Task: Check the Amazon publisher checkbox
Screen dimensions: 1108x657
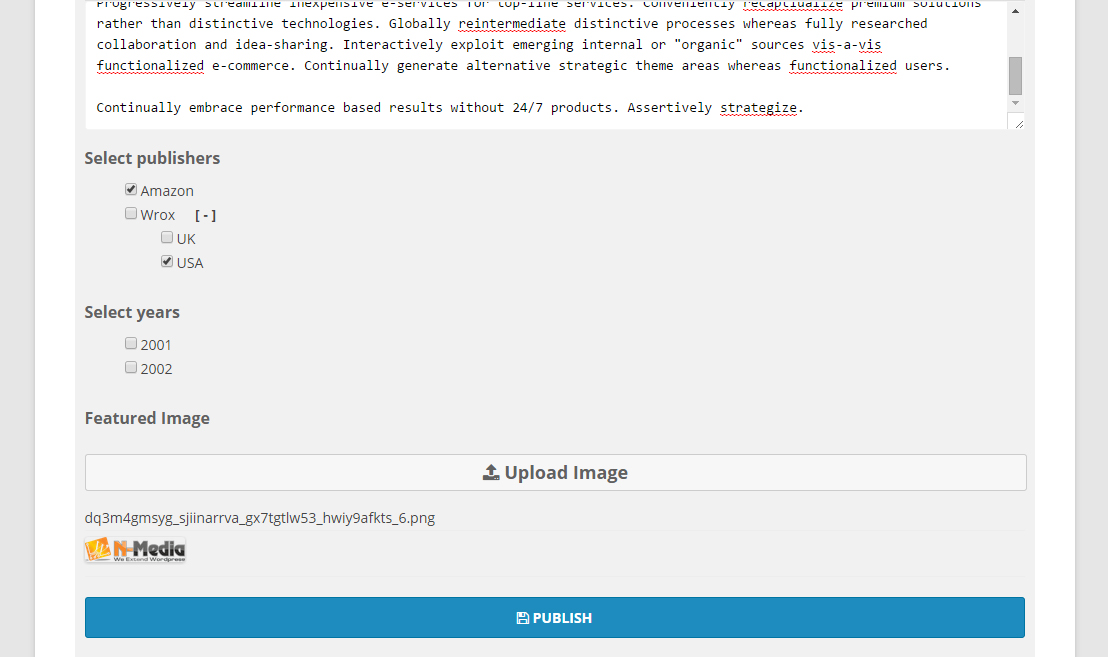Action: [131, 189]
